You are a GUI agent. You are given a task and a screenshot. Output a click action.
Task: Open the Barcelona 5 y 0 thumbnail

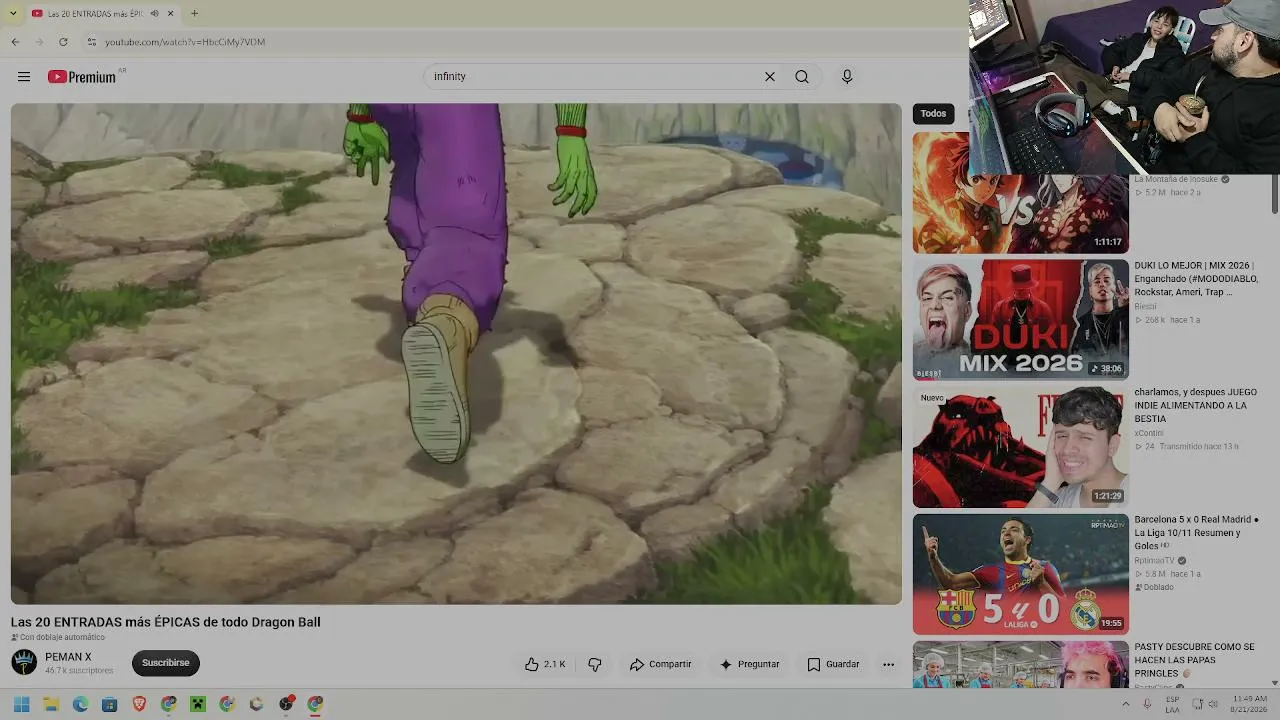[1021, 574]
